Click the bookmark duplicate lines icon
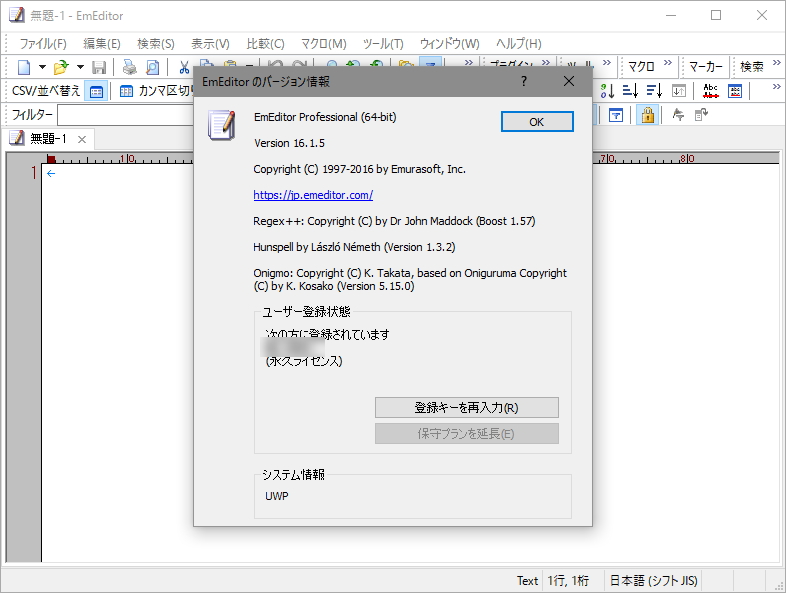This screenshot has width=786, height=593. pos(735,91)
